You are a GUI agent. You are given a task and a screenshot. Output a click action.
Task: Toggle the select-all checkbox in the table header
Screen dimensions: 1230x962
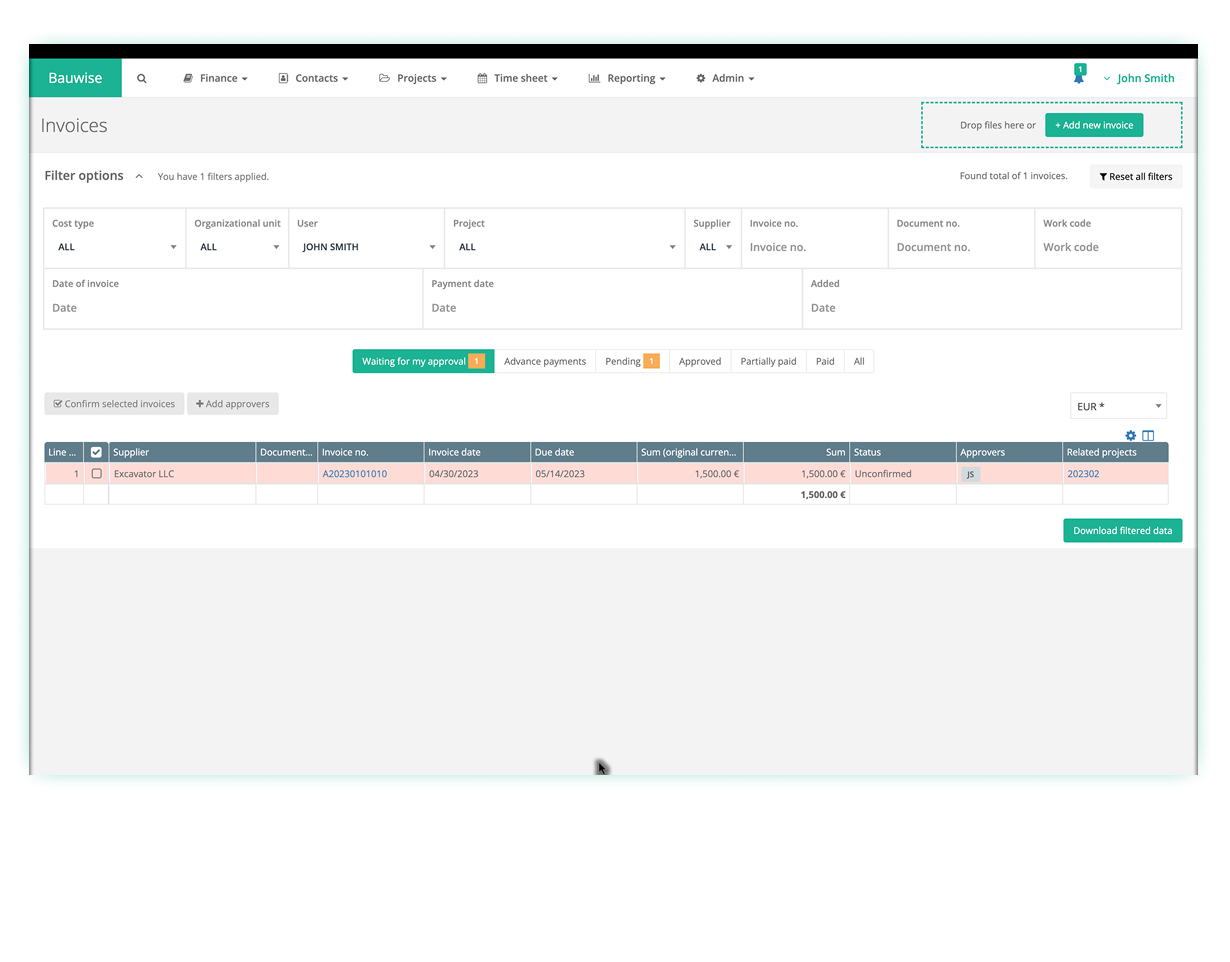(x=96, y=451)
